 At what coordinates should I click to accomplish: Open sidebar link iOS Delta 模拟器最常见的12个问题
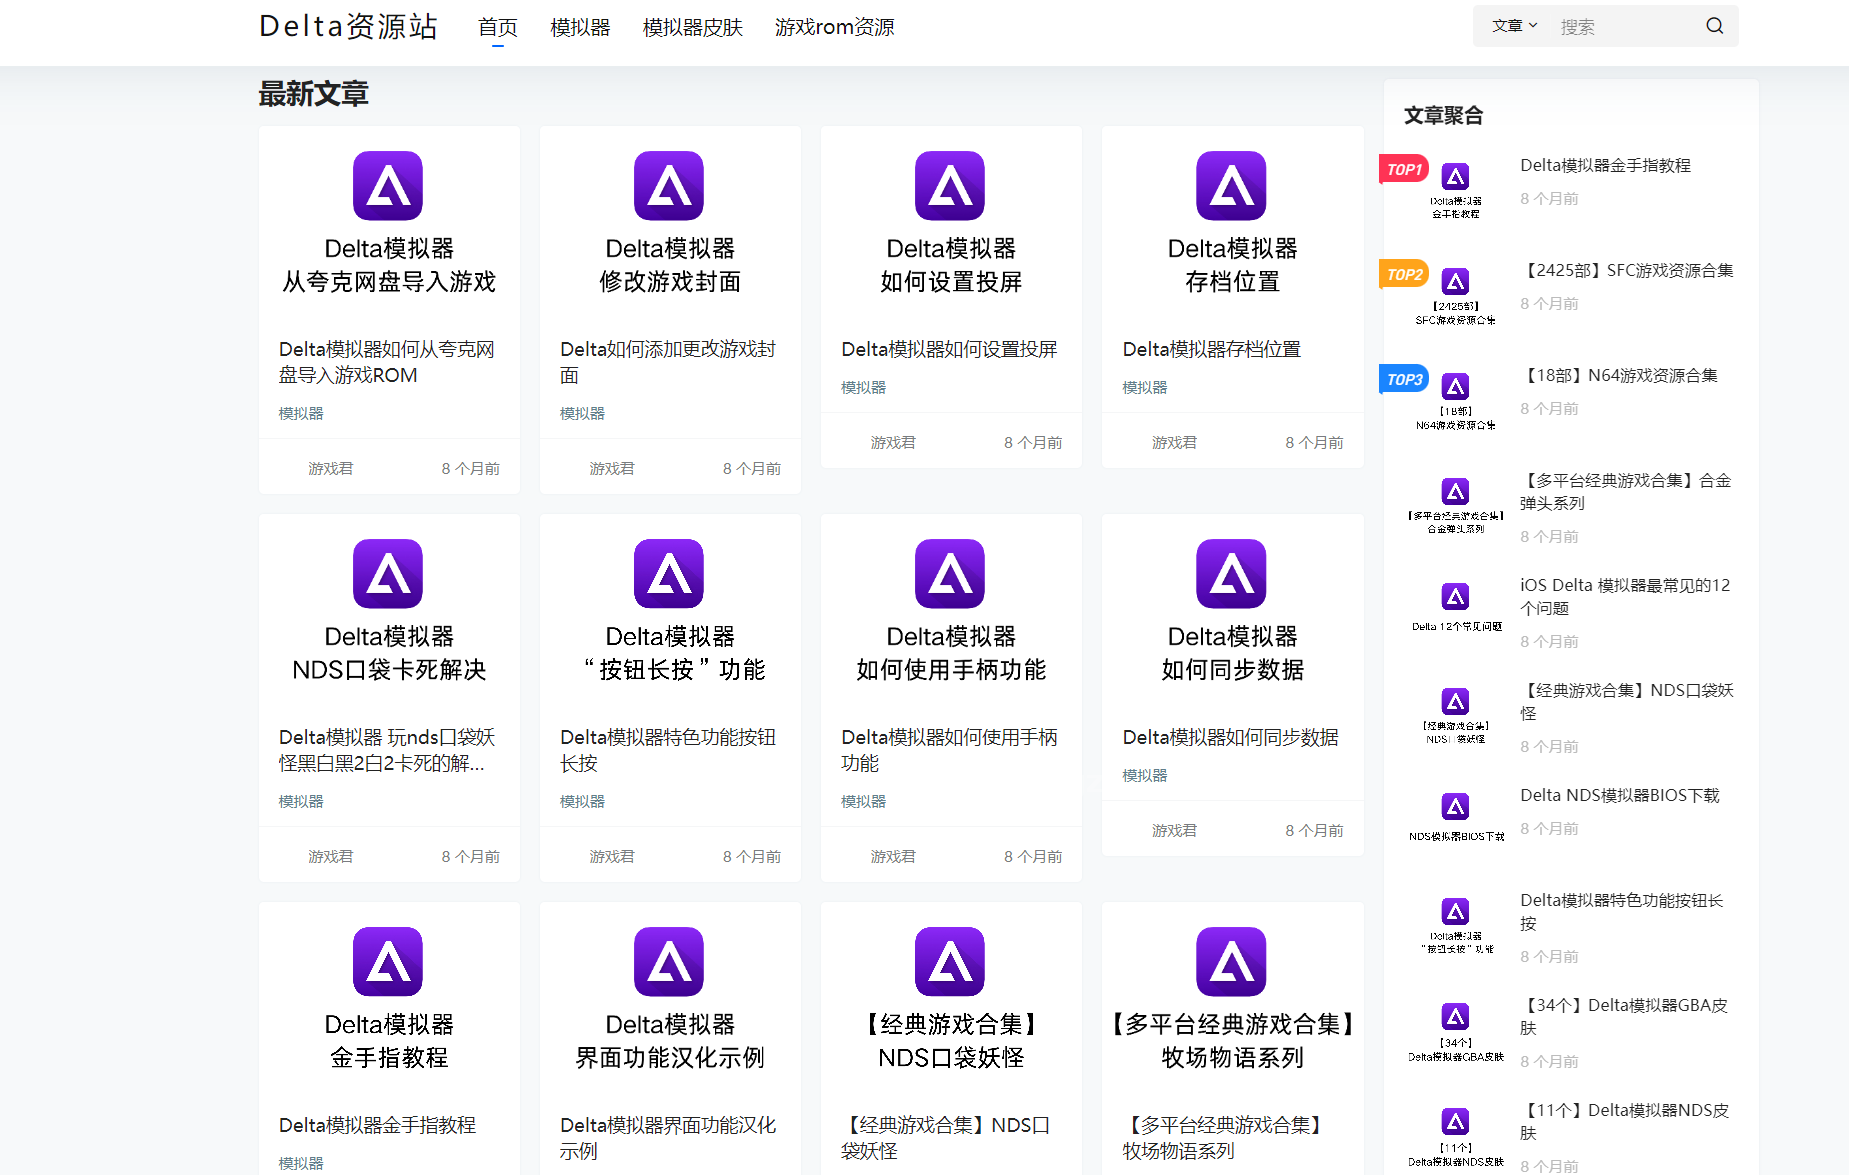click(x=1625, y=596)
